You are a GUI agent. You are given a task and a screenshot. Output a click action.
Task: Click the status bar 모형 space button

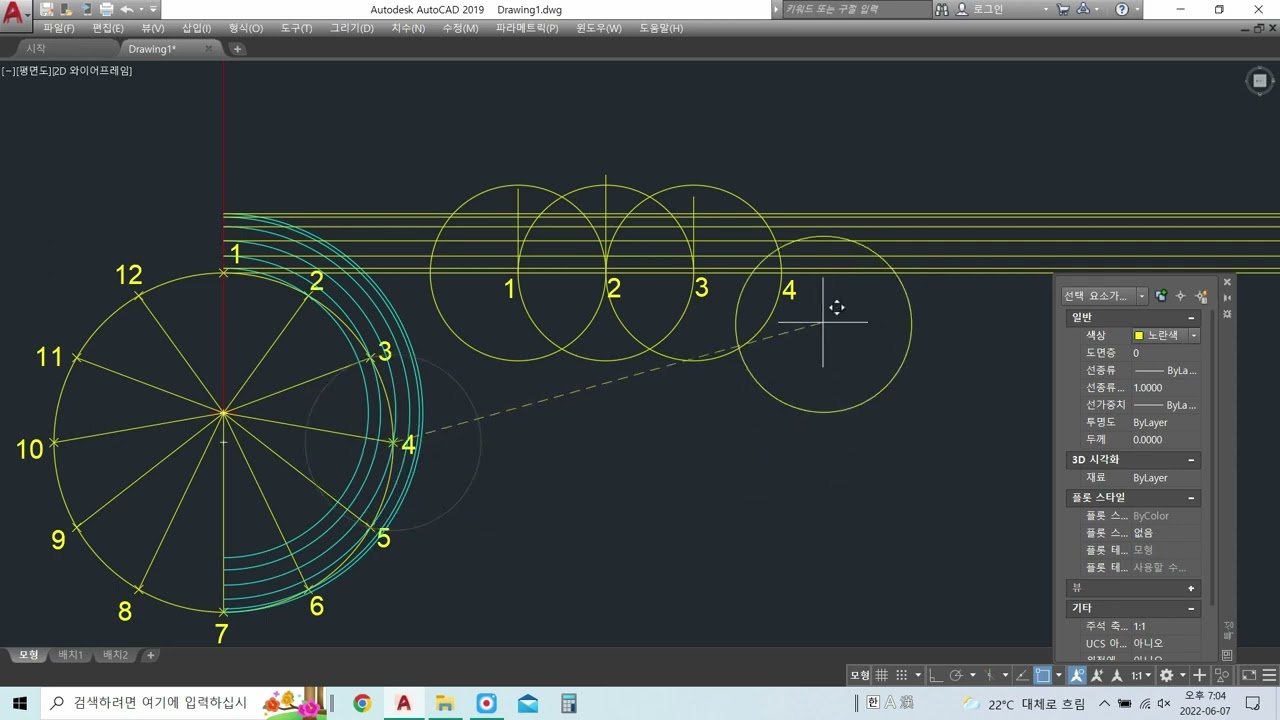point(860,676)
